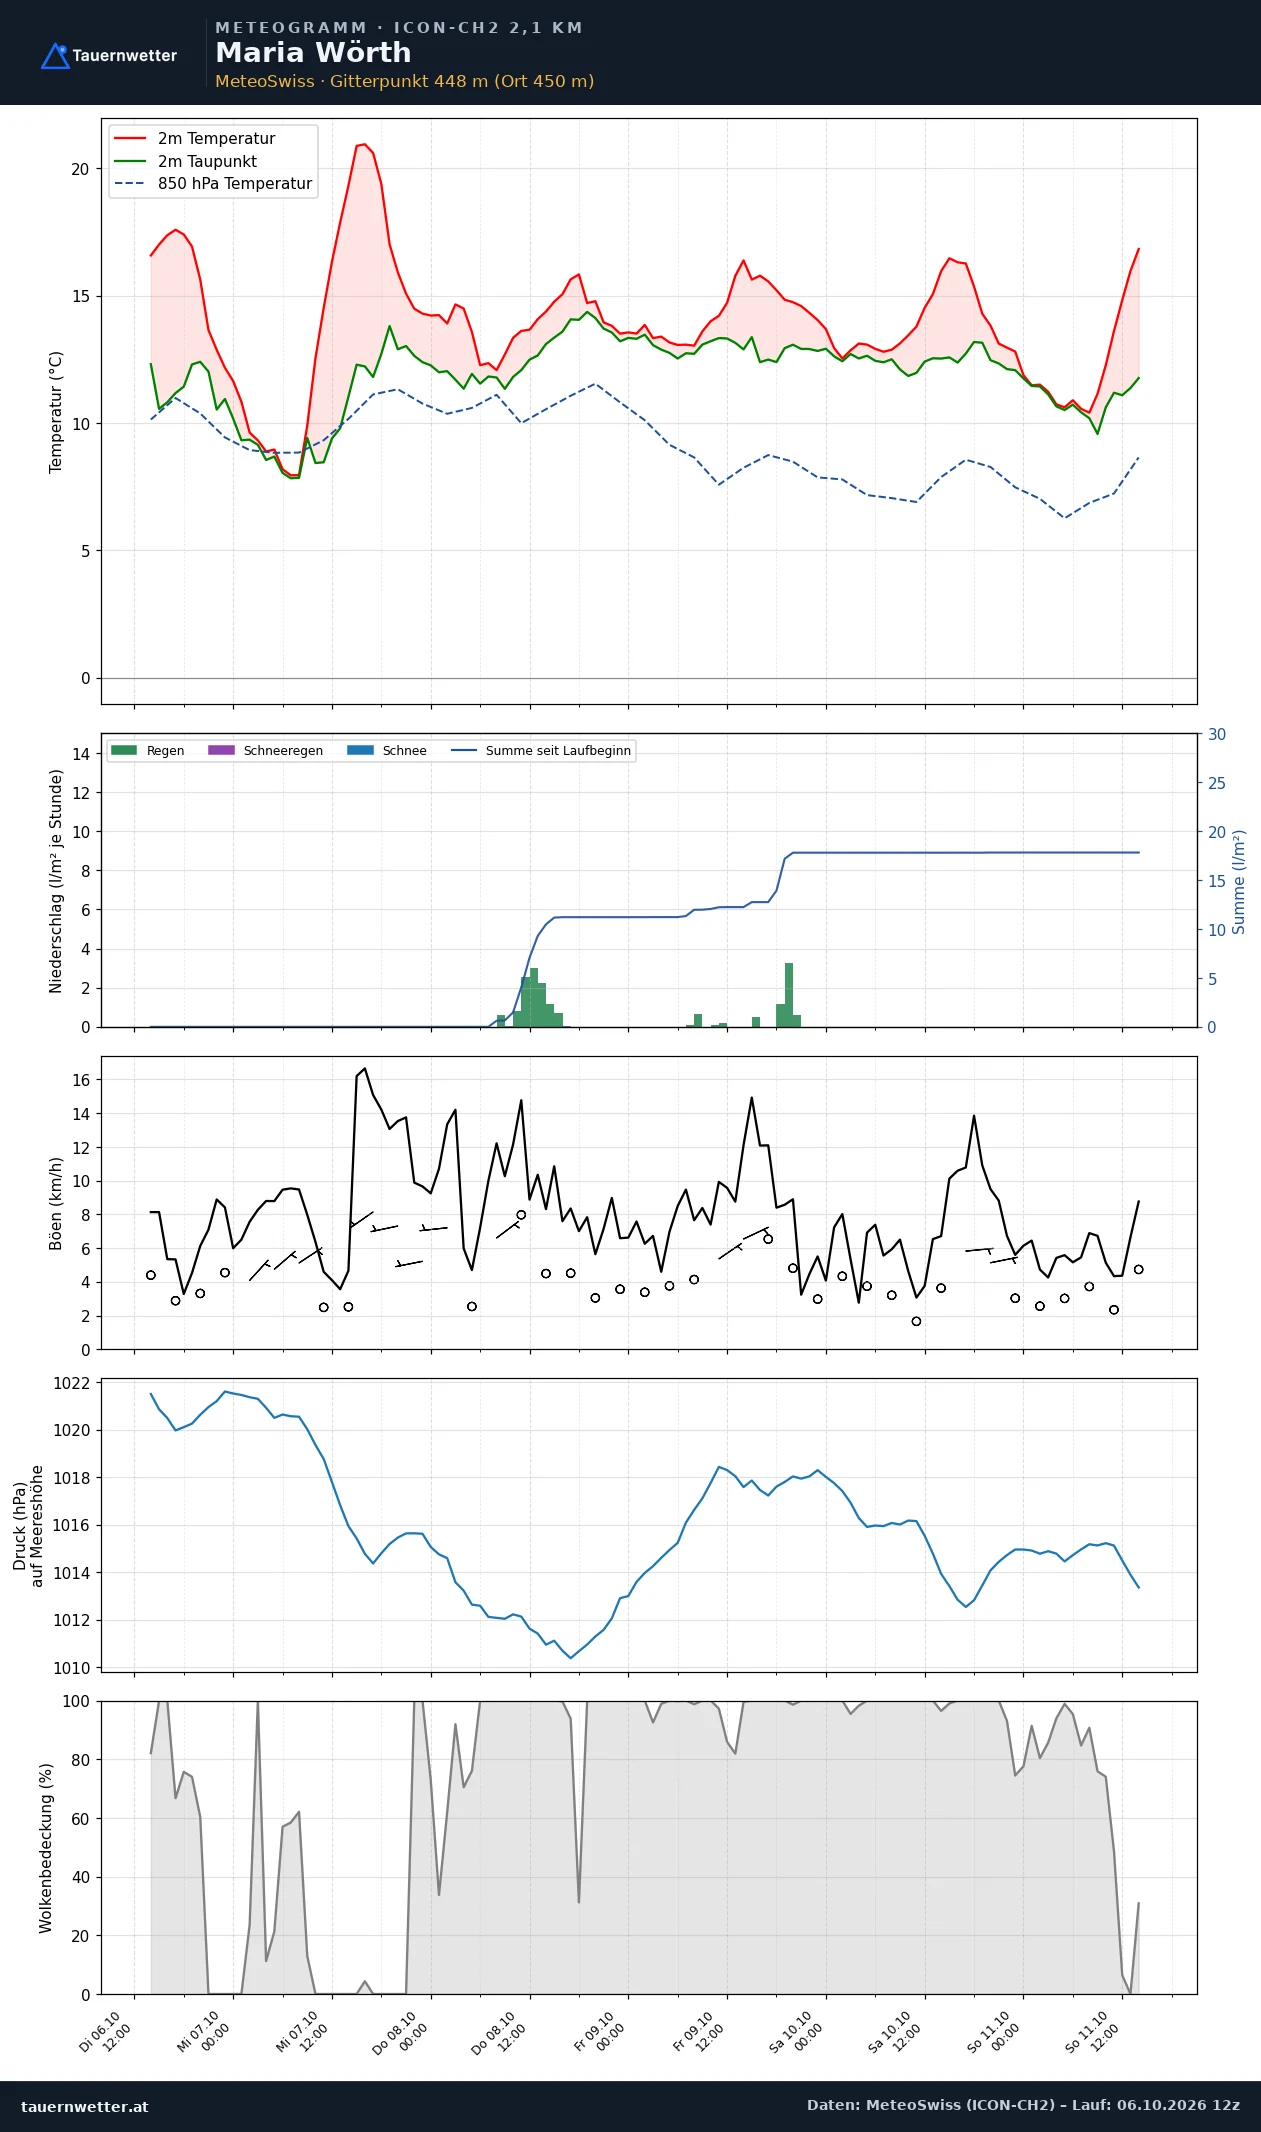Click the So 11.10 12:00 time label
1261x2132 pixels.
pos(1092,2032)
